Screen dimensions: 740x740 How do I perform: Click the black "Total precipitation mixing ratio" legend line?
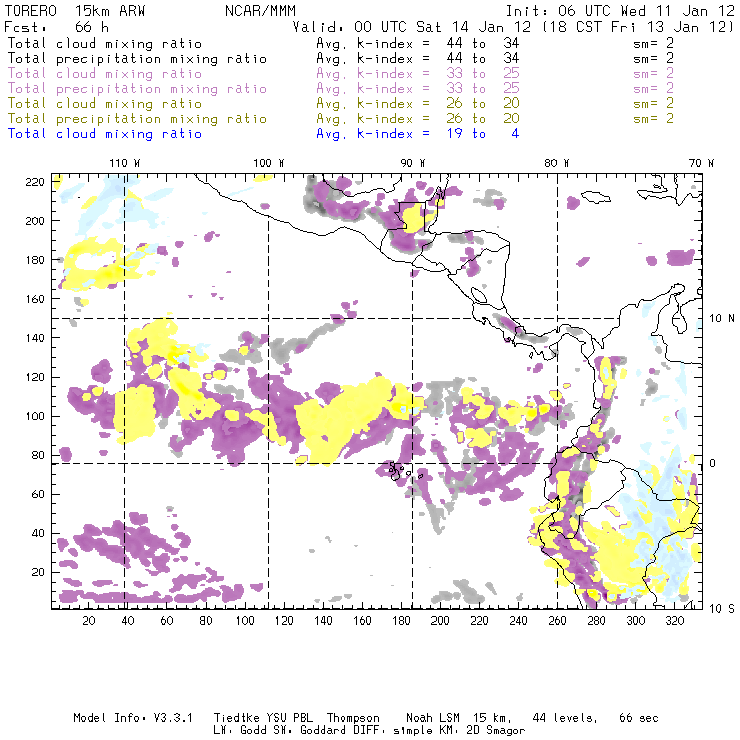tap(137, 59)
